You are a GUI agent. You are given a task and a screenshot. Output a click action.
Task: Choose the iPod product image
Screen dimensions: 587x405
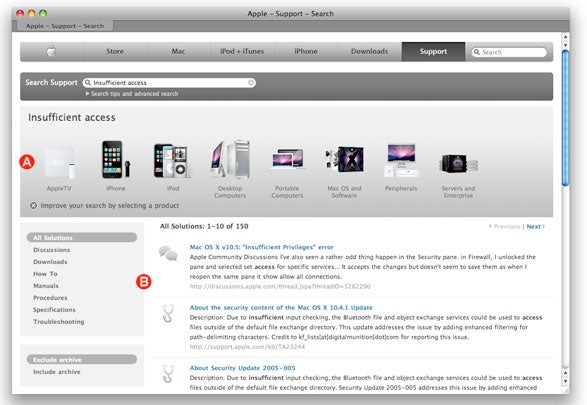point(173,161)
